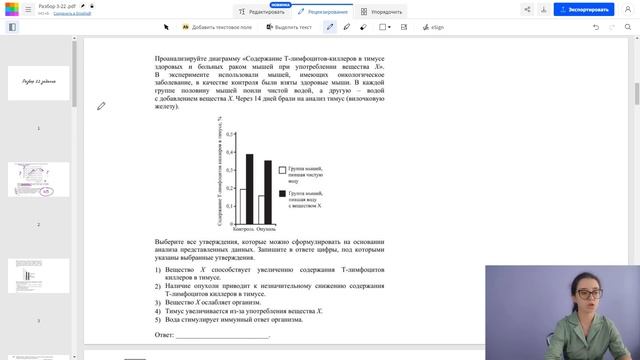Screen dimensions: 640x360
Task: Open the eSign tool
Action: [x=433, y=27]
